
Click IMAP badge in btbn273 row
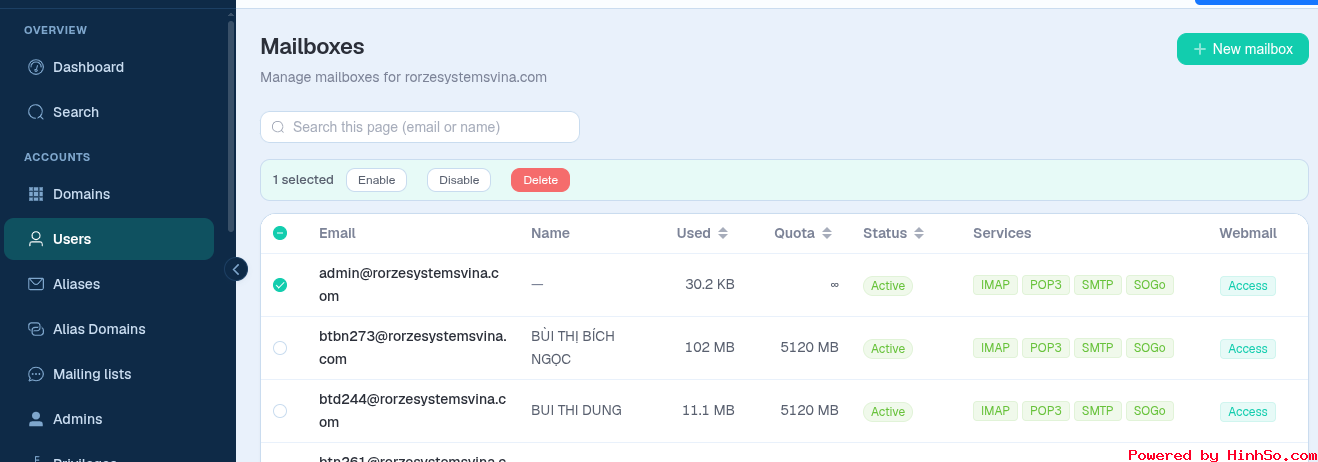pyautogui.click(x=995, y=348)
